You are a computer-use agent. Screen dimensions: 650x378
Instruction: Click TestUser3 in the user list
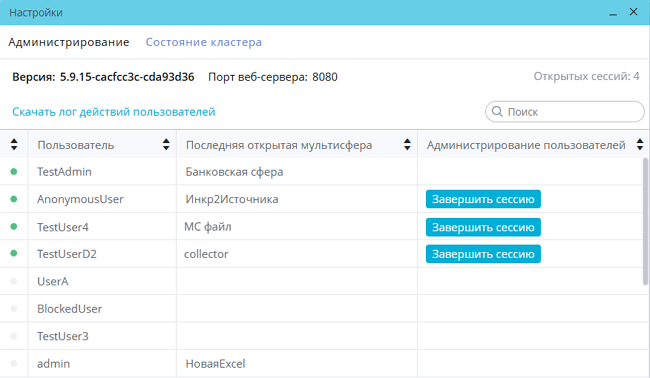coord(63,336)
